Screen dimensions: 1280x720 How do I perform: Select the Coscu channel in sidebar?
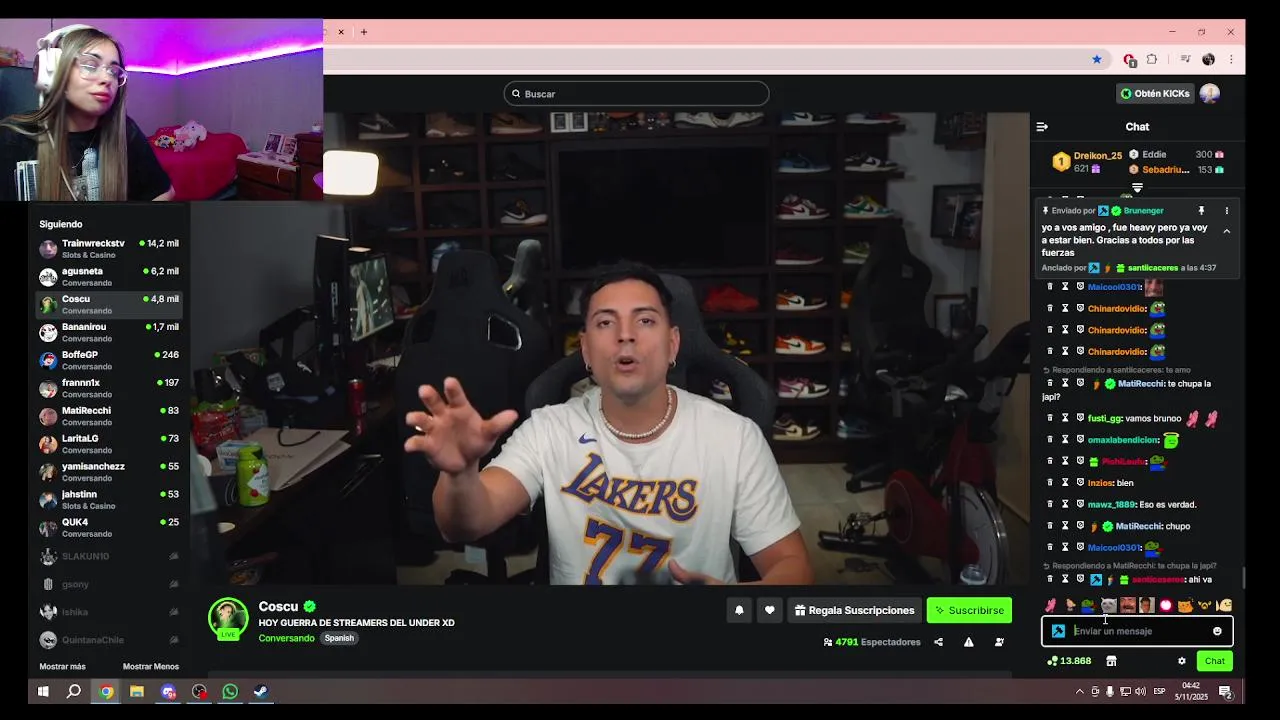click(110, 305)
